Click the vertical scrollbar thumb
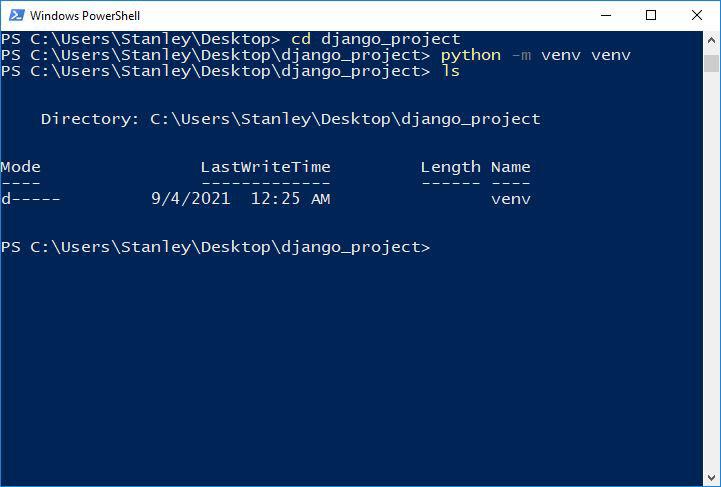 coord(711,63)
